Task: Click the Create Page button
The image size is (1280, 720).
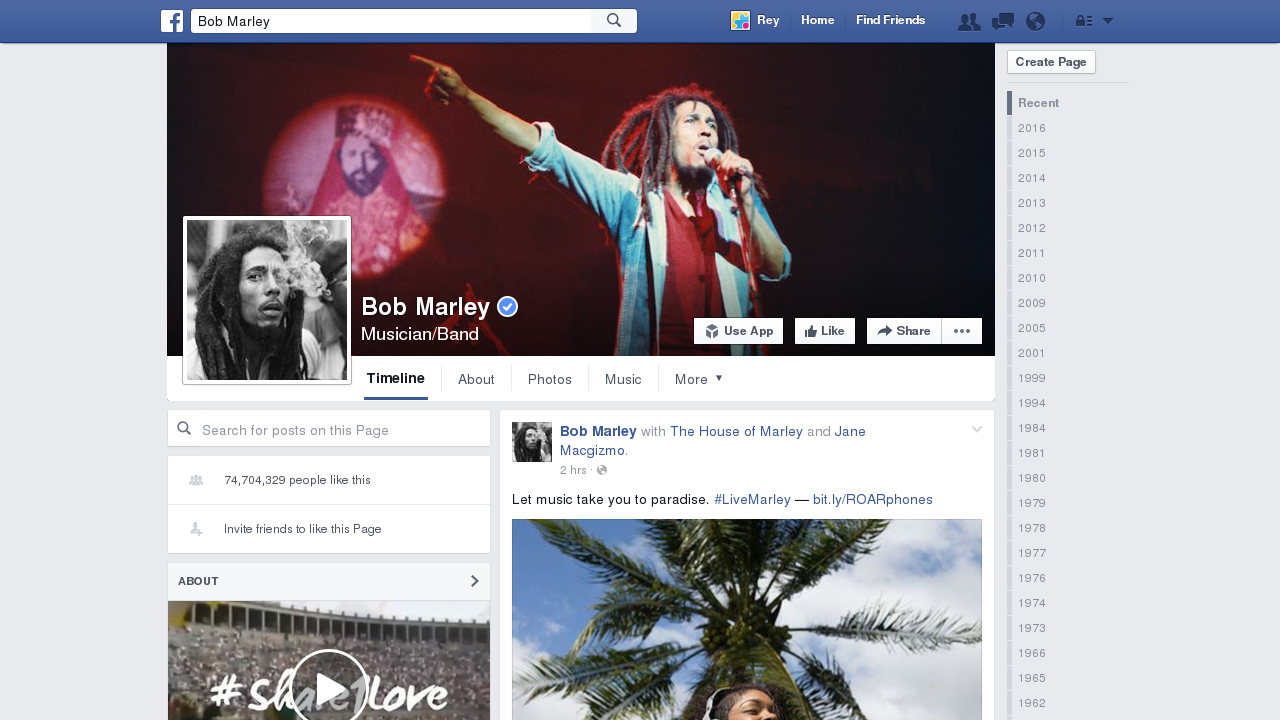Action: coord(1051,62)
